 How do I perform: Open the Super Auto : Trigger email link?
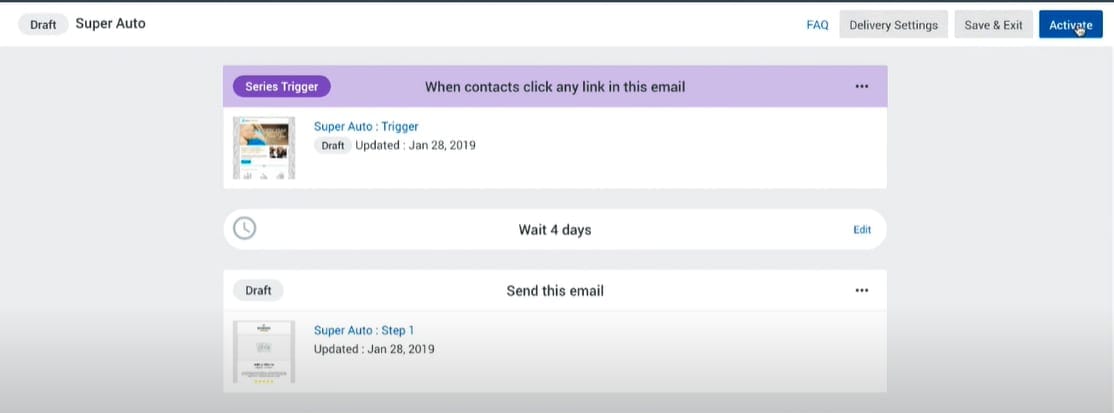tap(366, 126)
